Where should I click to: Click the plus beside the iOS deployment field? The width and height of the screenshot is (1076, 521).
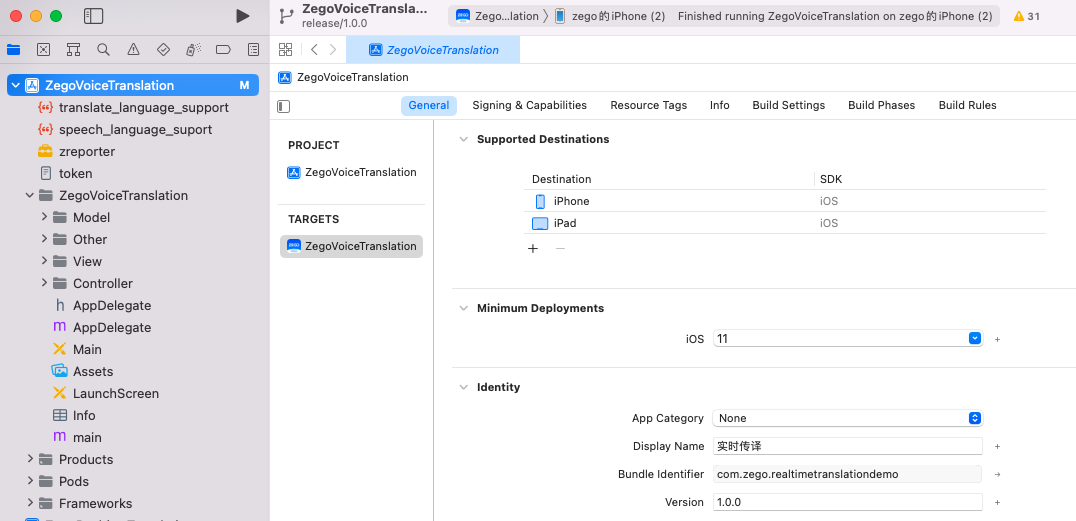point(998,339)
